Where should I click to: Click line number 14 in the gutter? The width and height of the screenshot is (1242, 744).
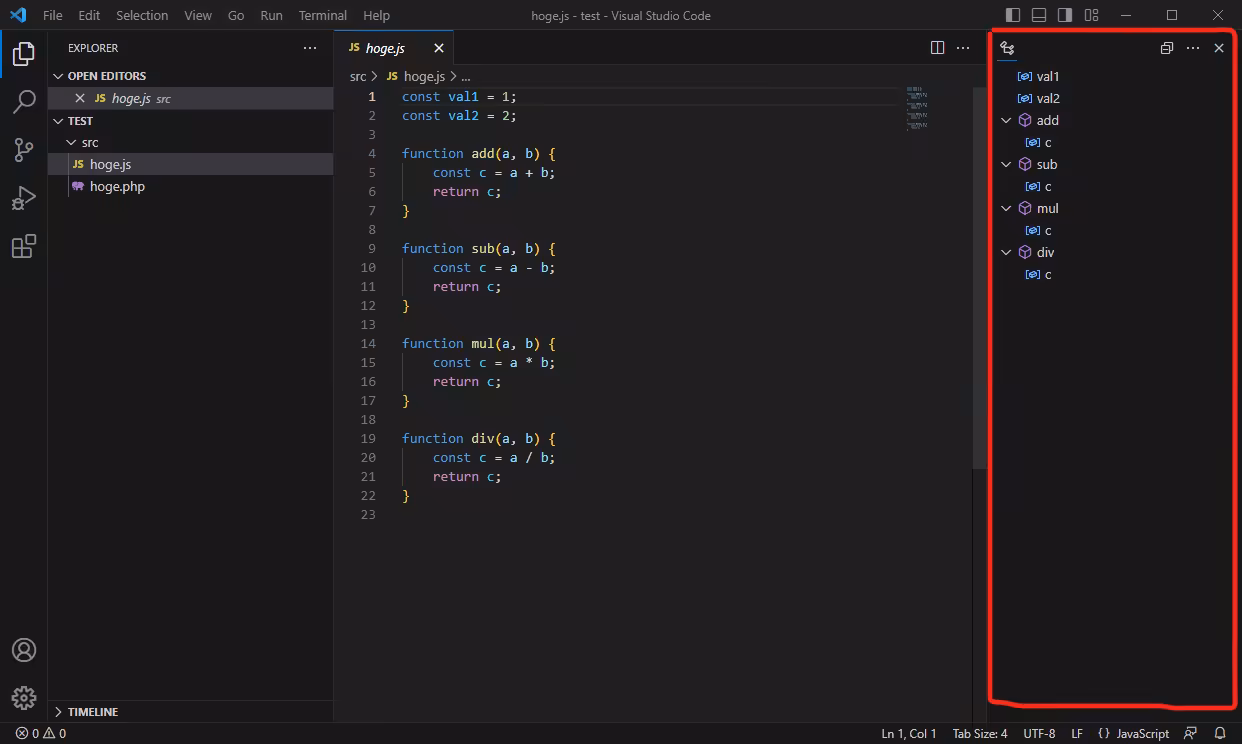pyautogui.click(x=369, y=343)
